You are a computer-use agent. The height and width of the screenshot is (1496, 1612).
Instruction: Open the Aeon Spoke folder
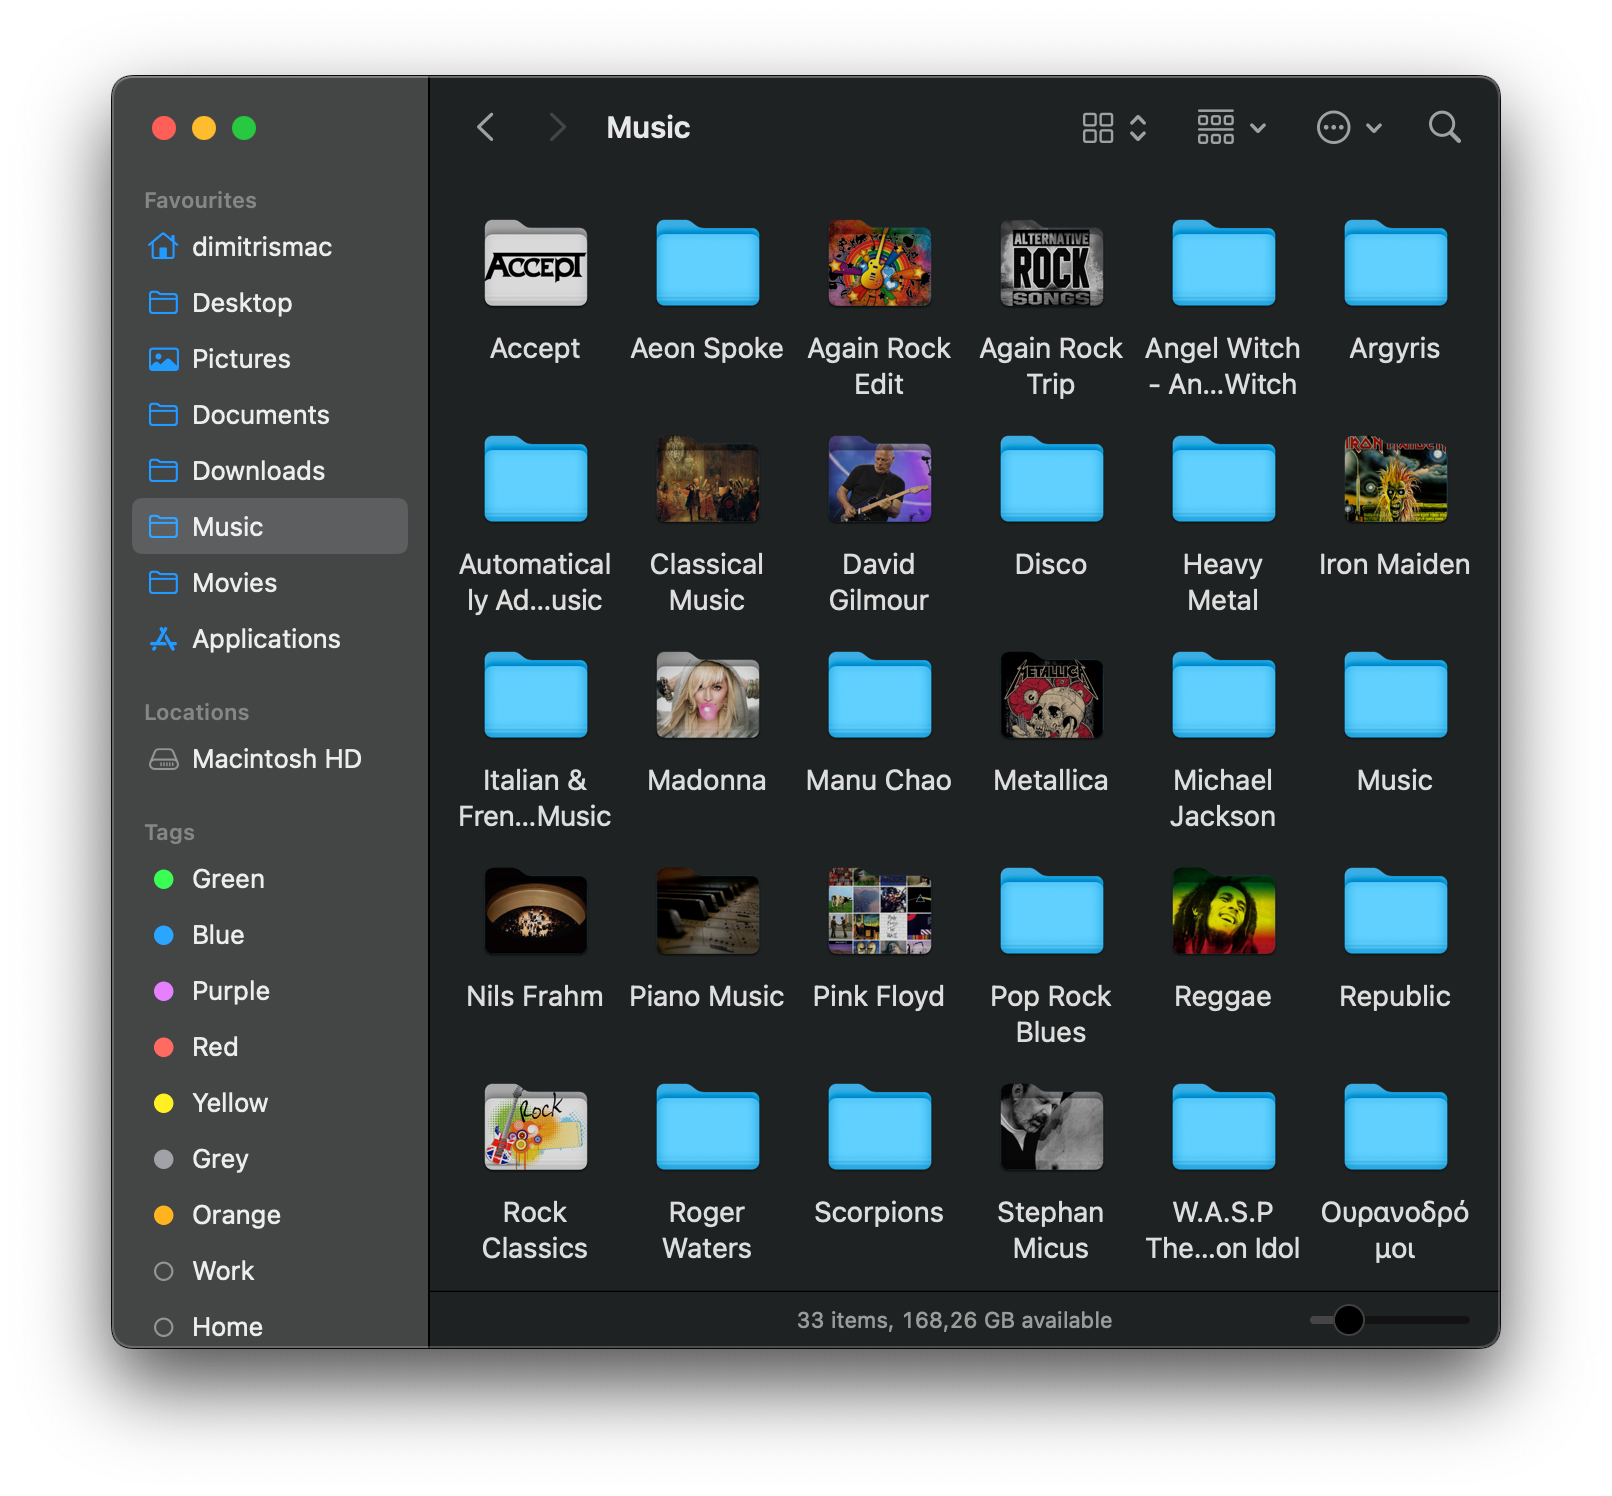pos(707,263)
